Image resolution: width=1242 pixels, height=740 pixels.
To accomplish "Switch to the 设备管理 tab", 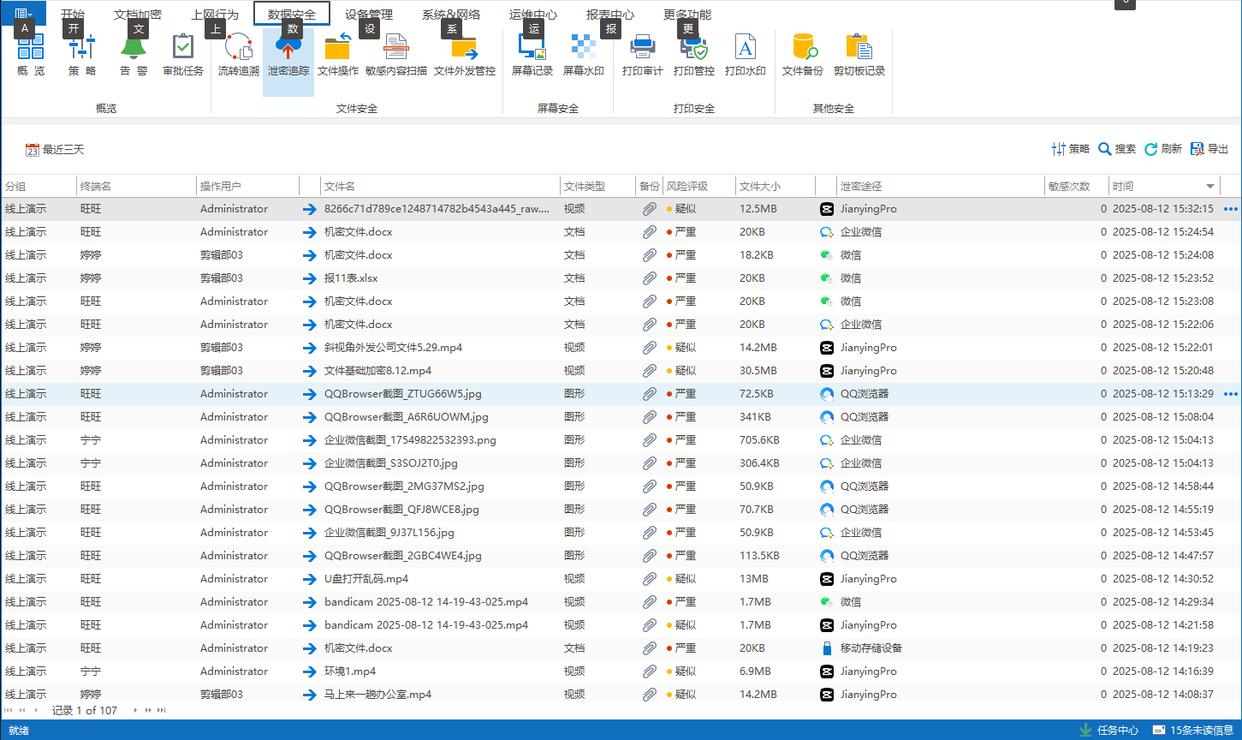I will 369,15.
